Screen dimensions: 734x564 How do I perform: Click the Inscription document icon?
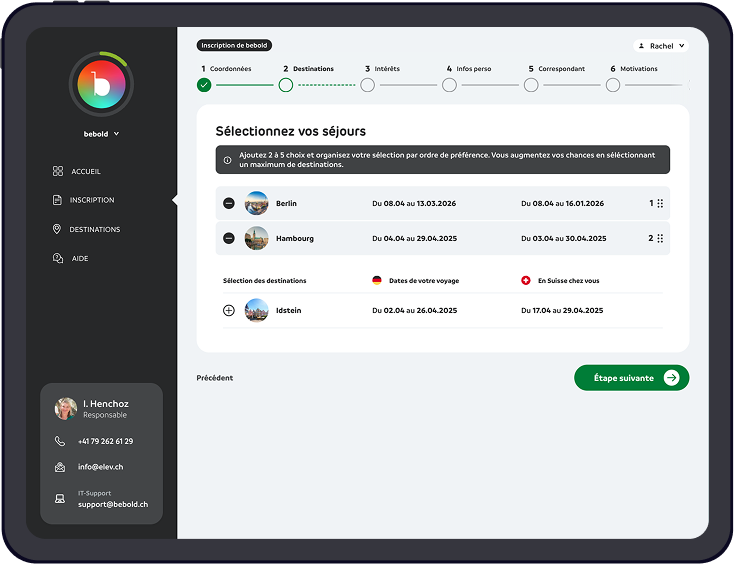[58, 200]
